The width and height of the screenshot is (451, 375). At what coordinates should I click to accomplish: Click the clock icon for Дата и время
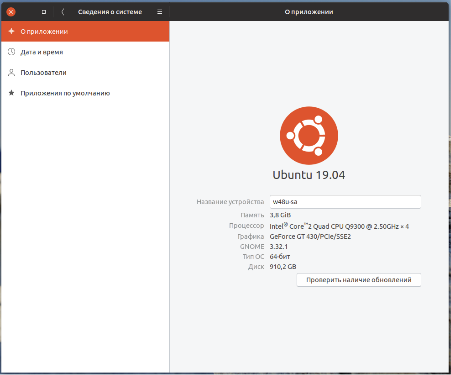coord(11,52)
